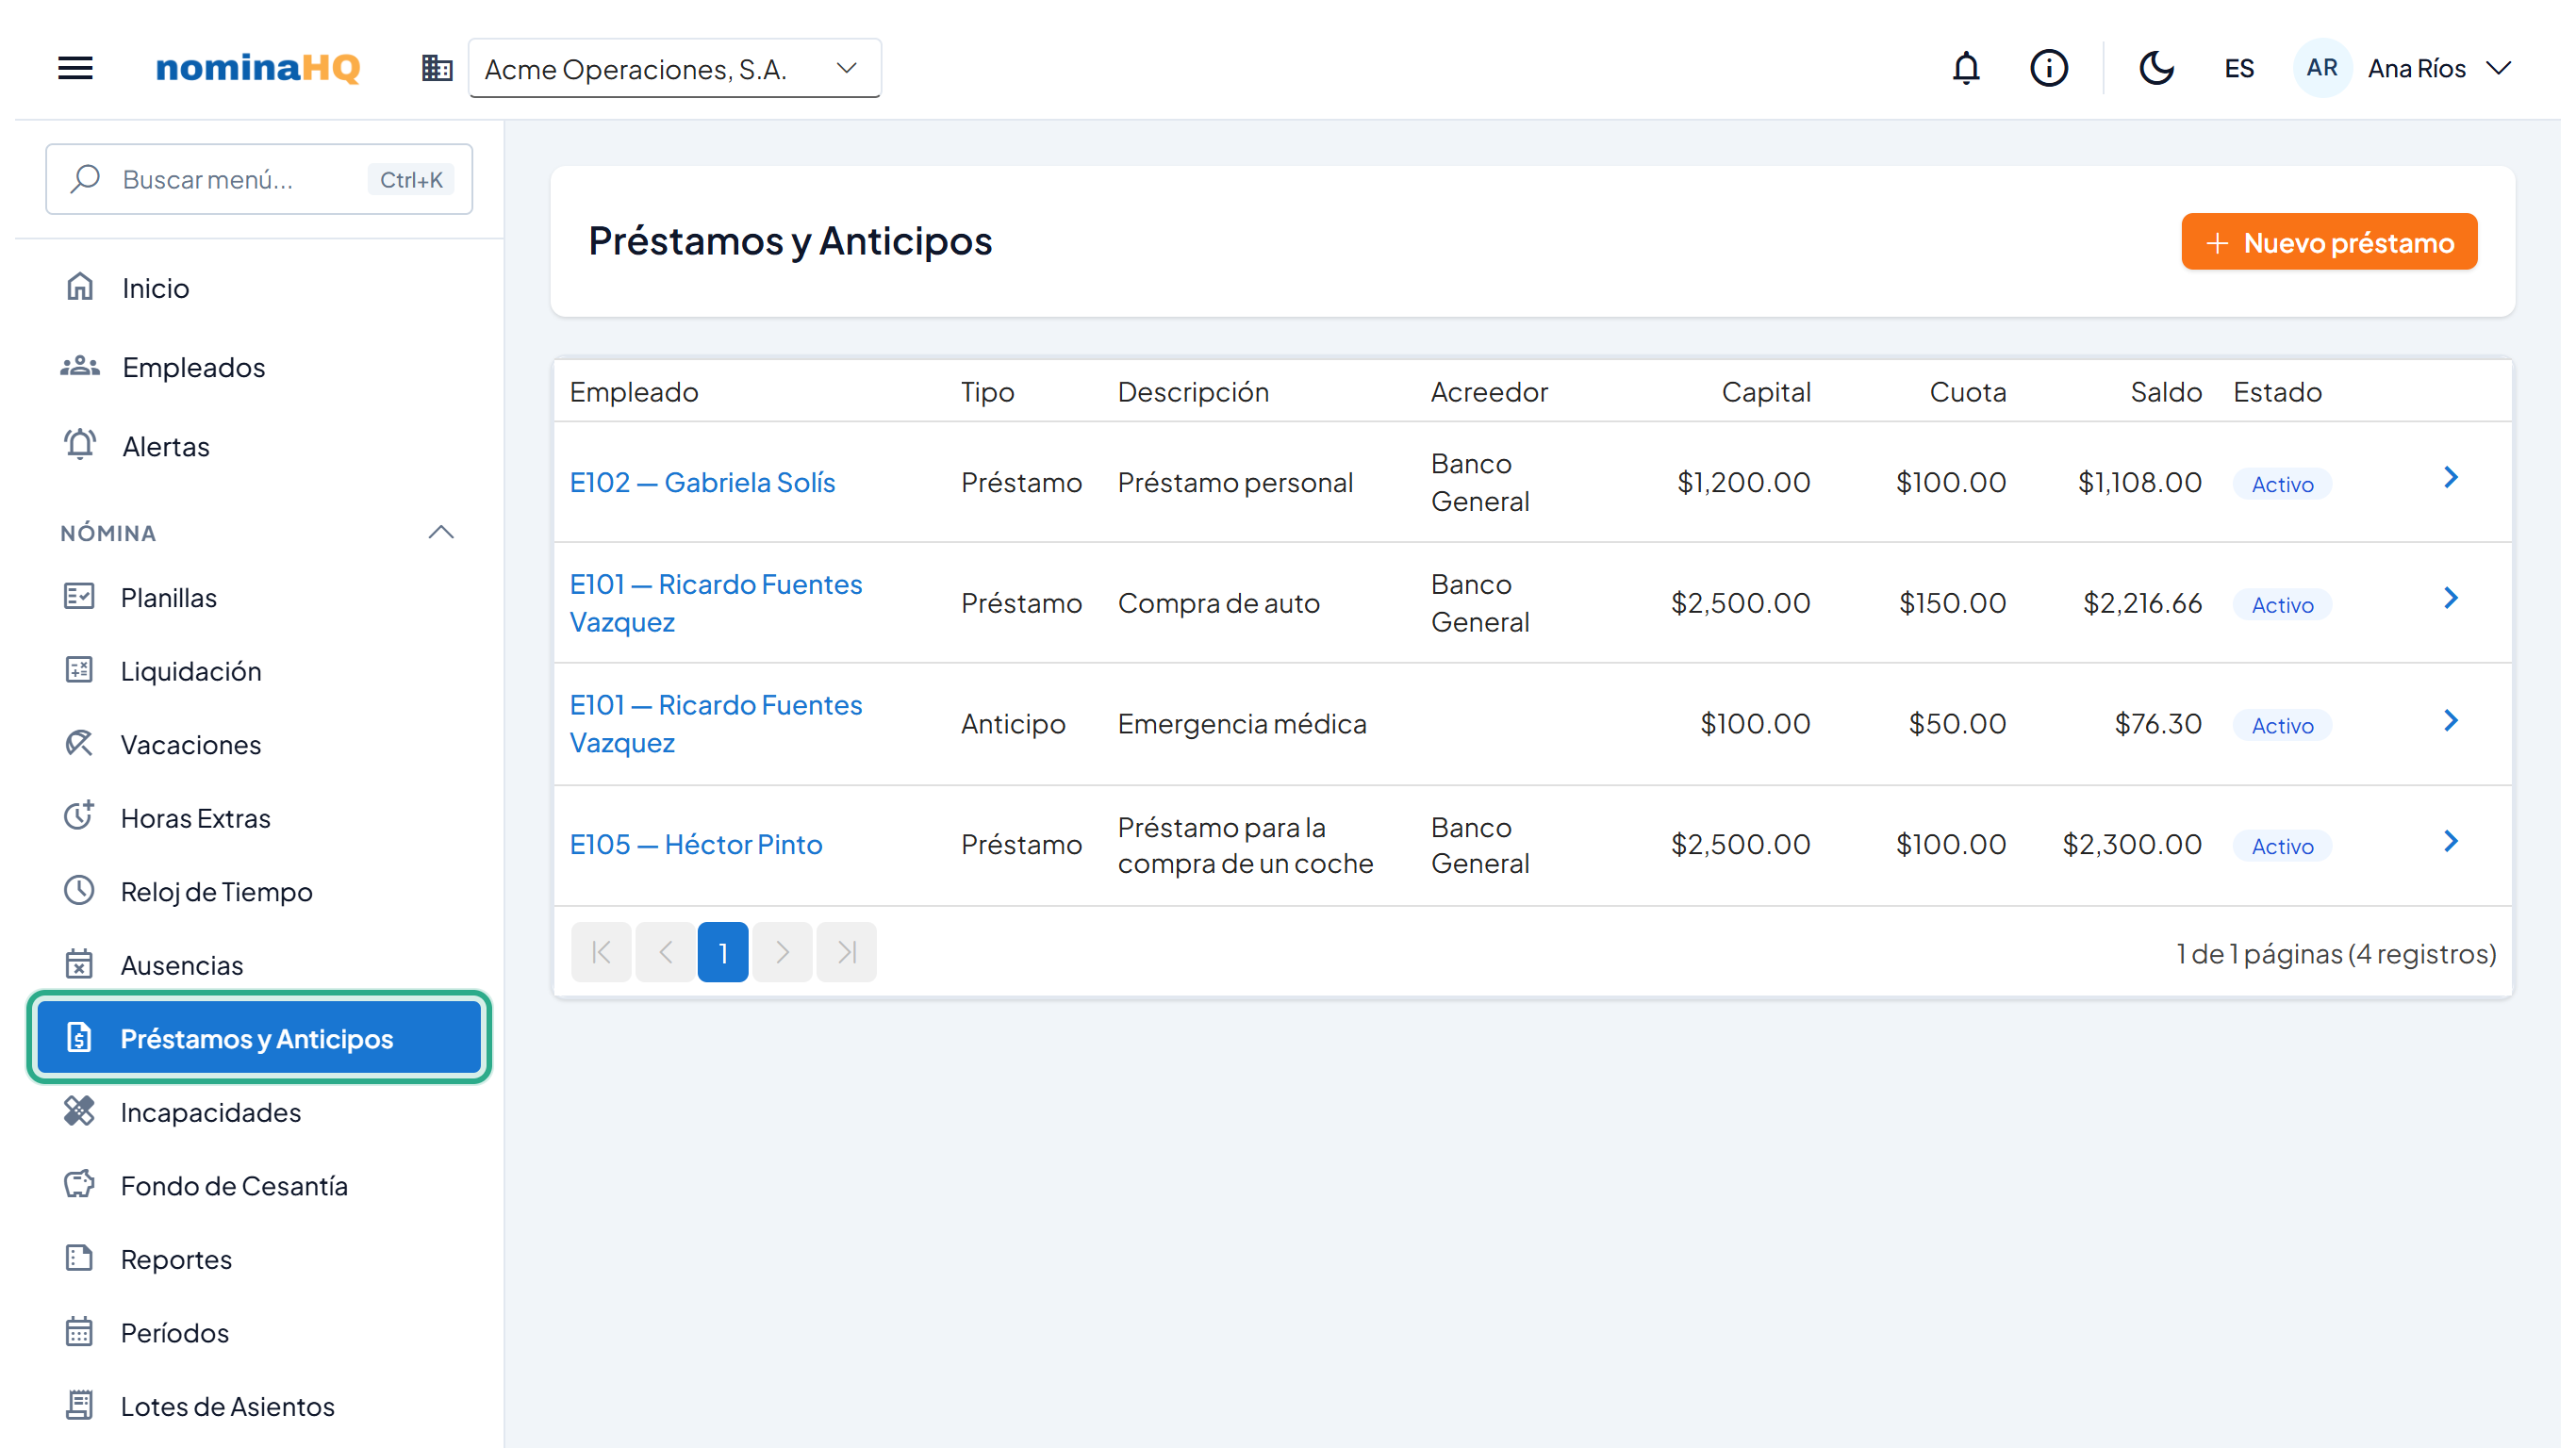Click the notifications bell icon
This screenshot has height=1448, width=2576.
1966,68
